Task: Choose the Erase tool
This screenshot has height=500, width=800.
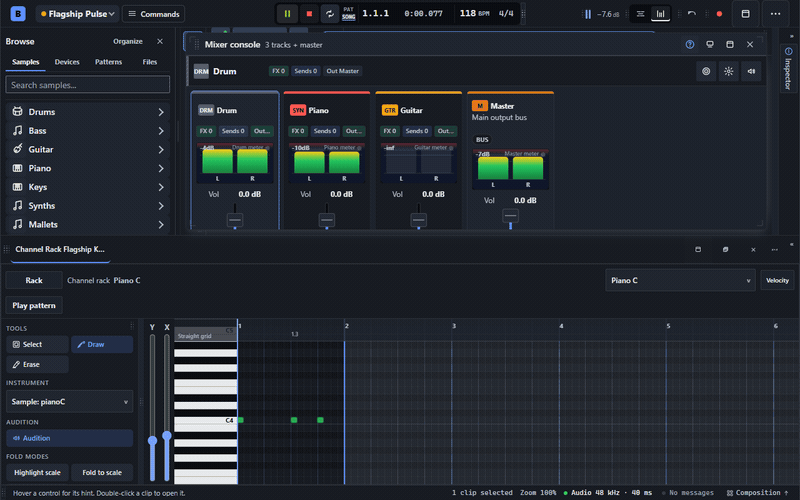Action: 37,364
